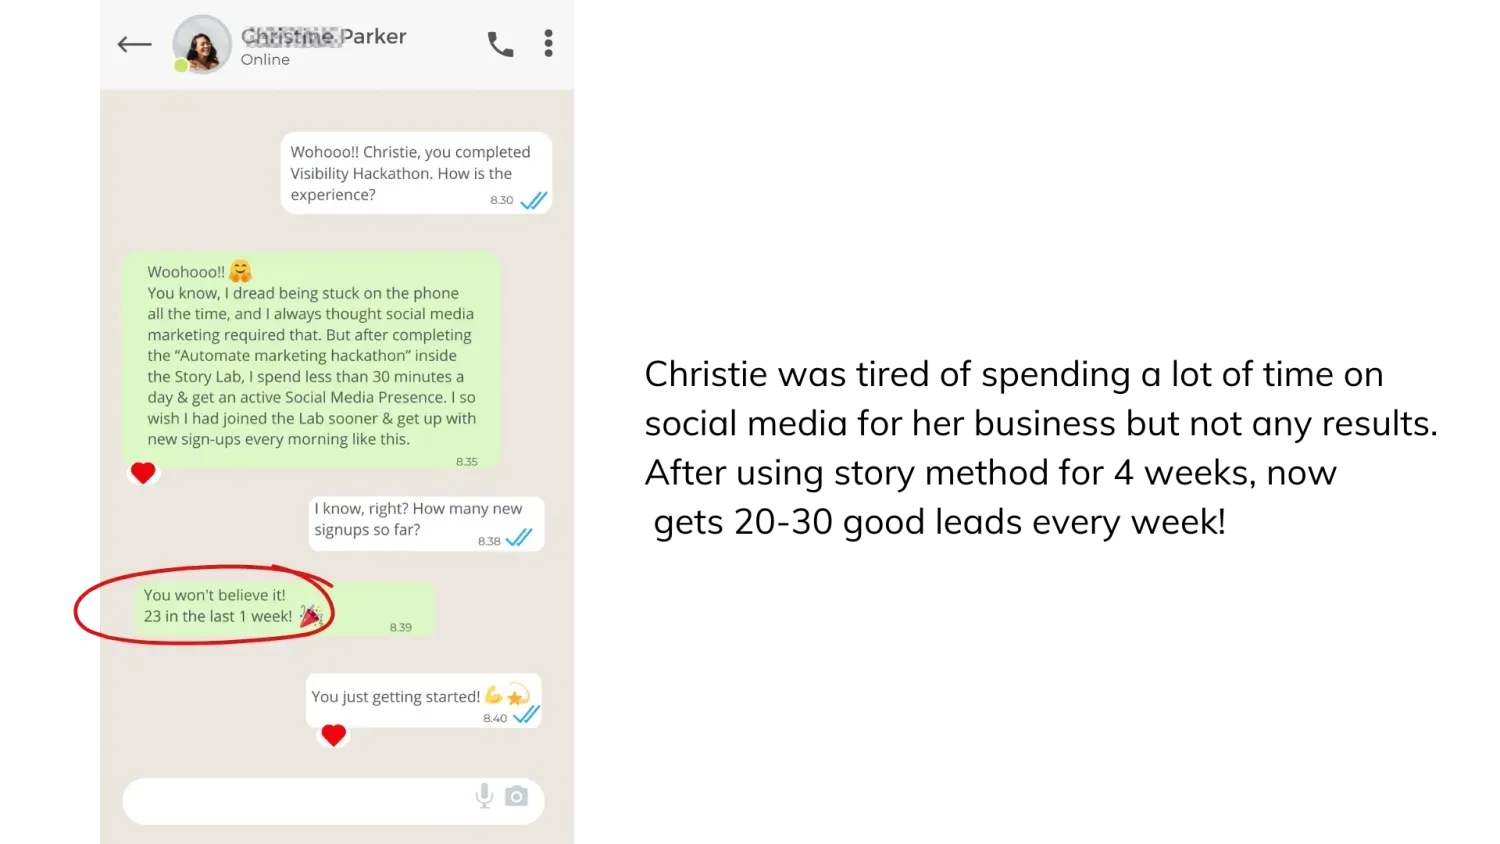1500x844 pixels.
Task: Select the 'You just getting started!' bubble
Action: 423,700
